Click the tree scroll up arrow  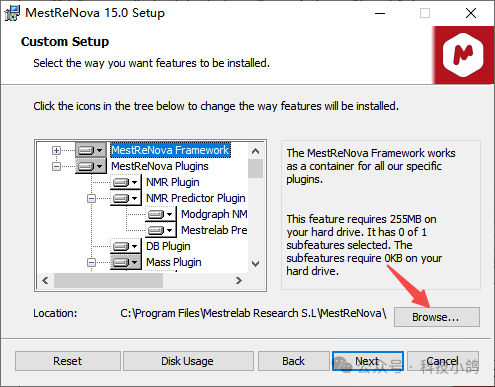[x=256, y=151]
